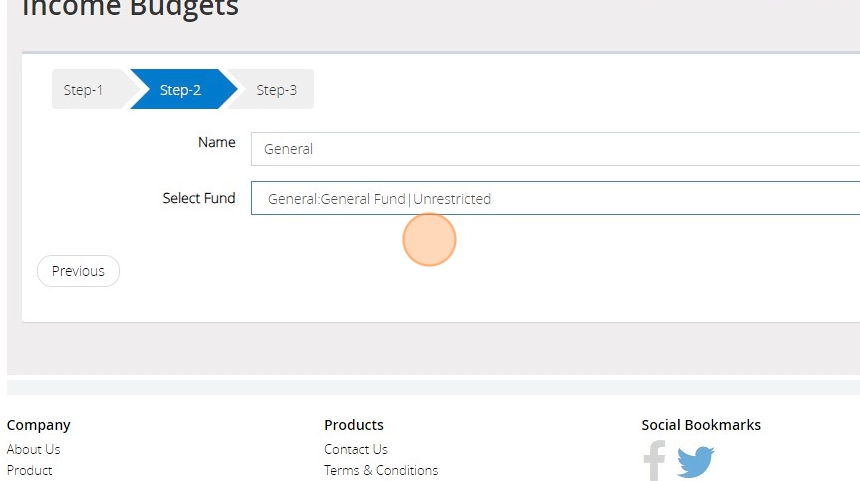Open the Terms & Conditions link
860x481 pixels.
[x=381, y=470]
